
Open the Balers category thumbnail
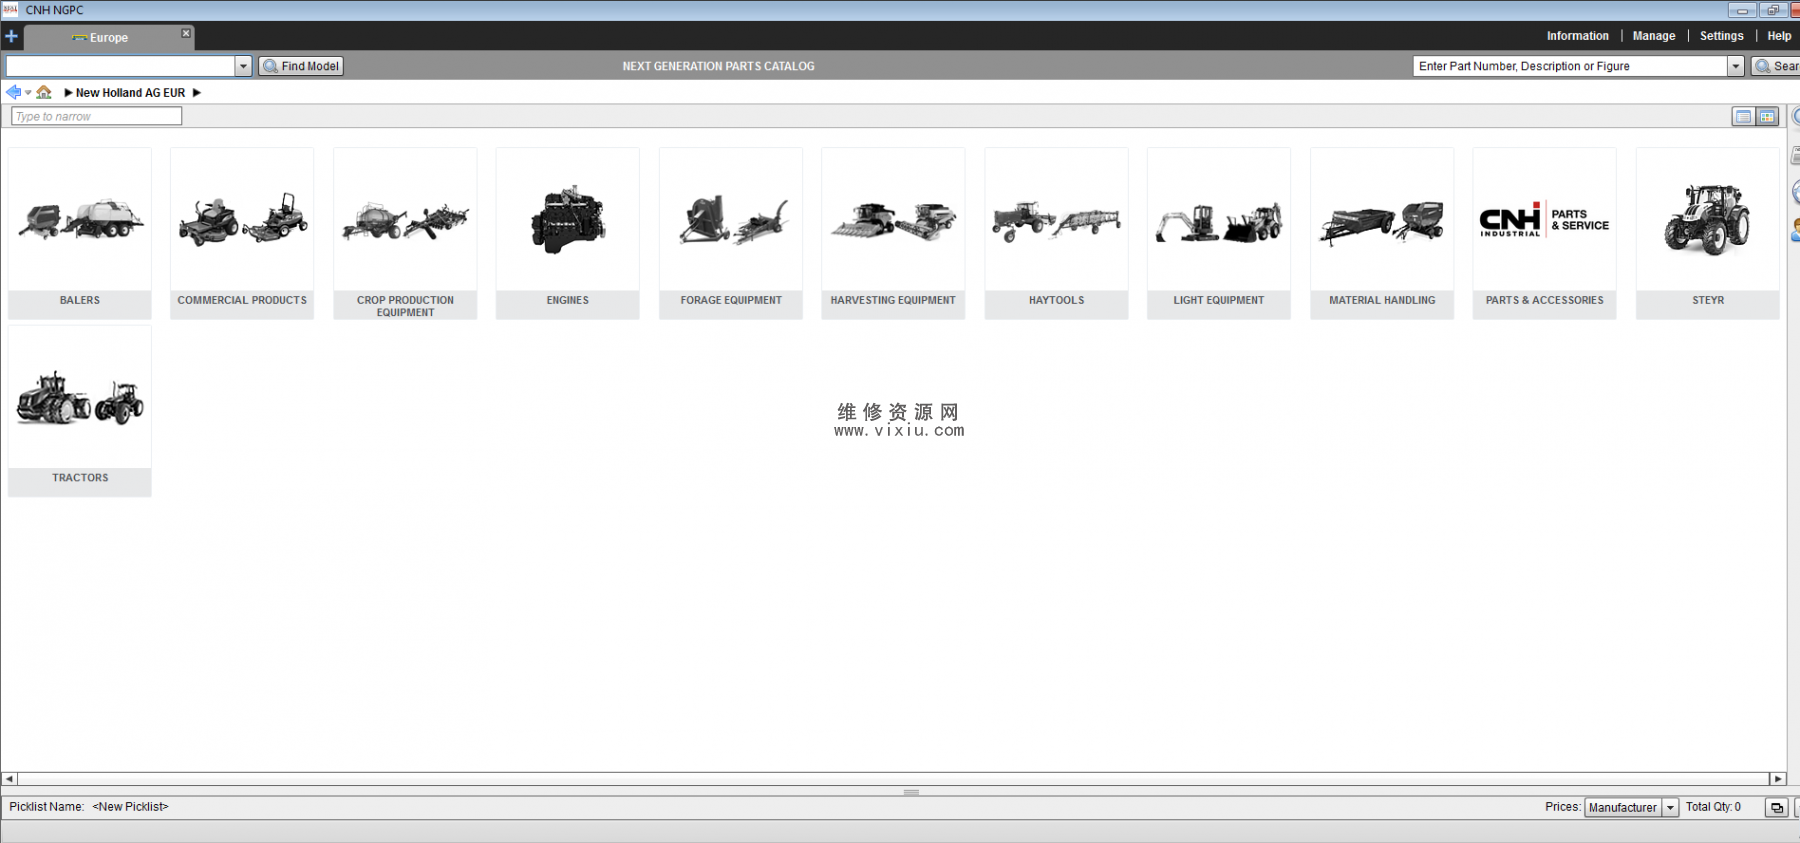80,220
